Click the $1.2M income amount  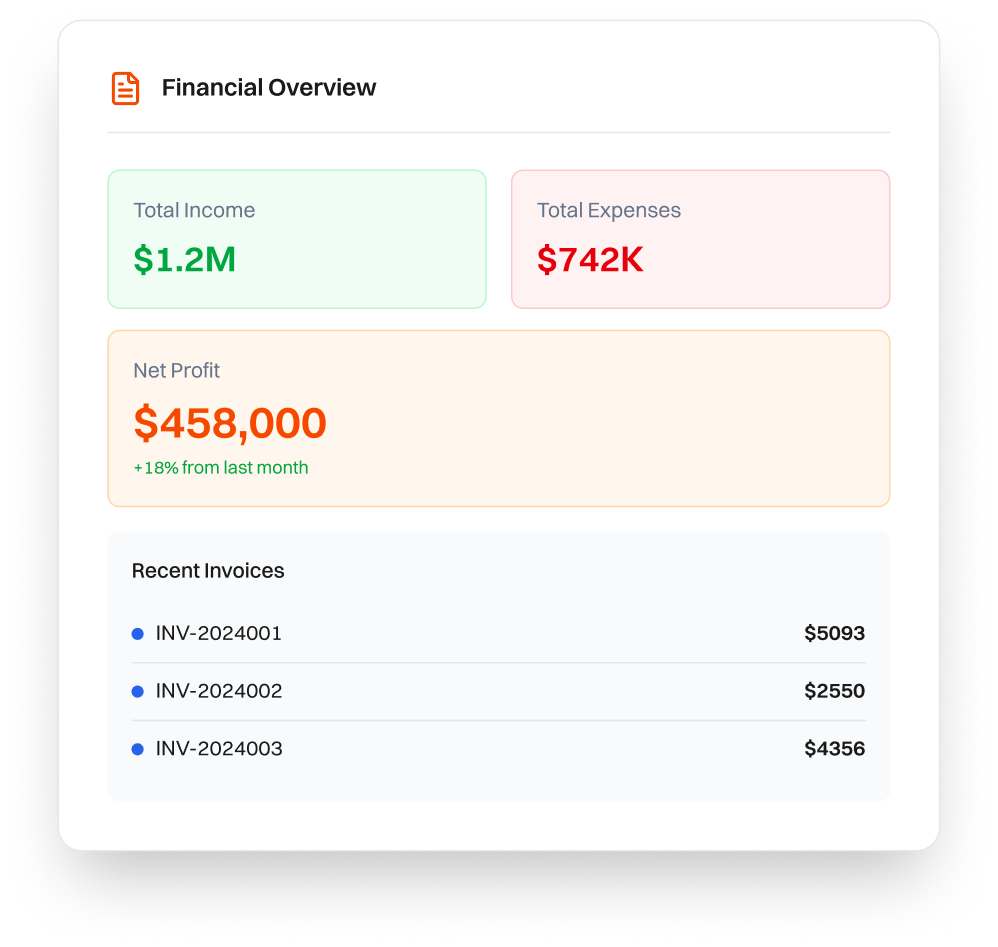[185, 260]
